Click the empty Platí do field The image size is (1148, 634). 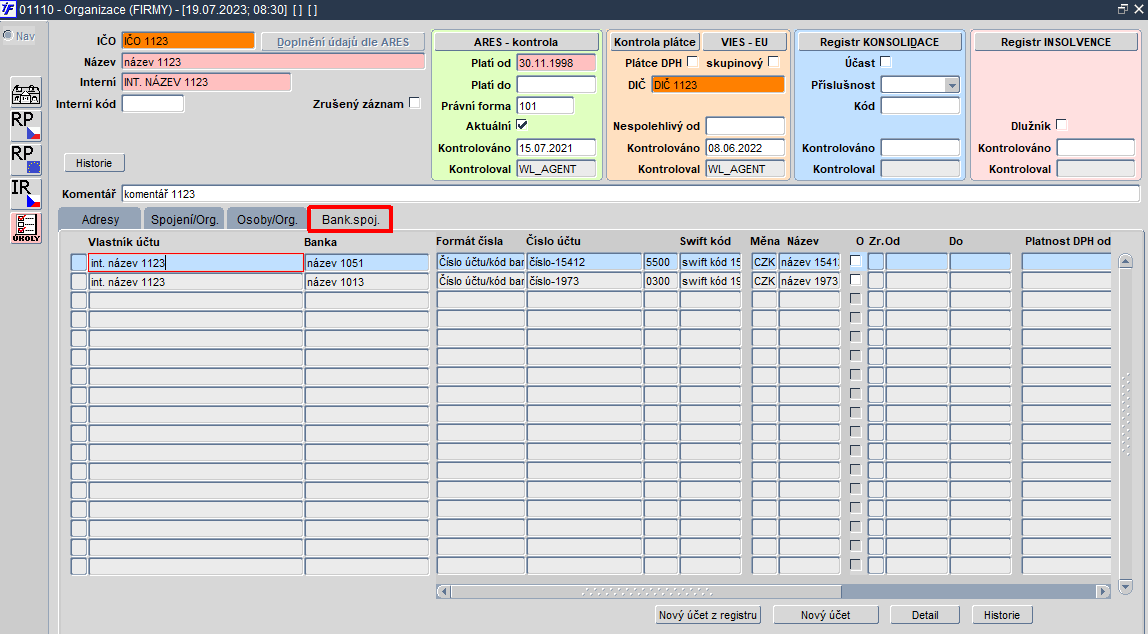(x=556, y=85)
